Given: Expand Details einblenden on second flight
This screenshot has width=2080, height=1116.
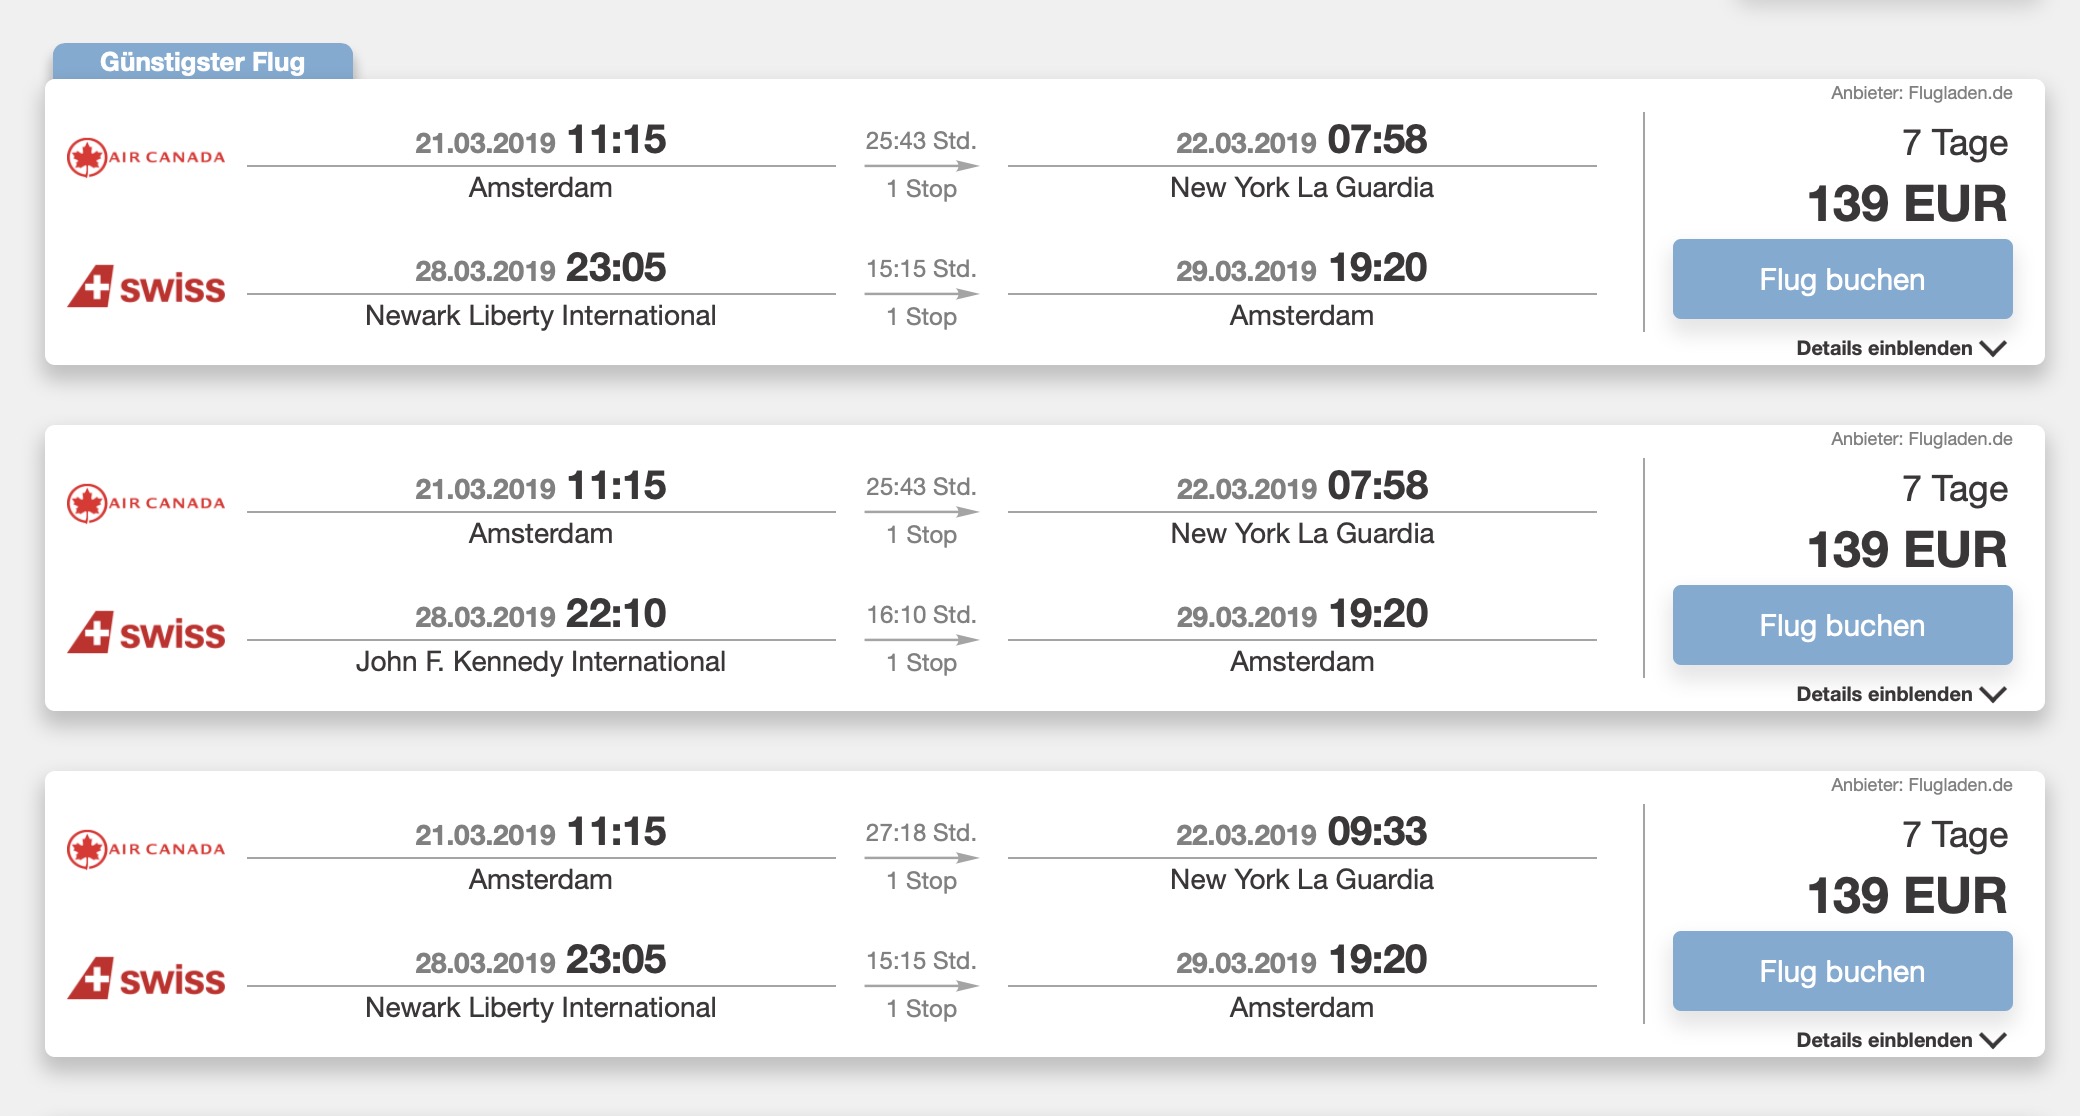Looking at the screenshot, I should [x=1901, y=694].
